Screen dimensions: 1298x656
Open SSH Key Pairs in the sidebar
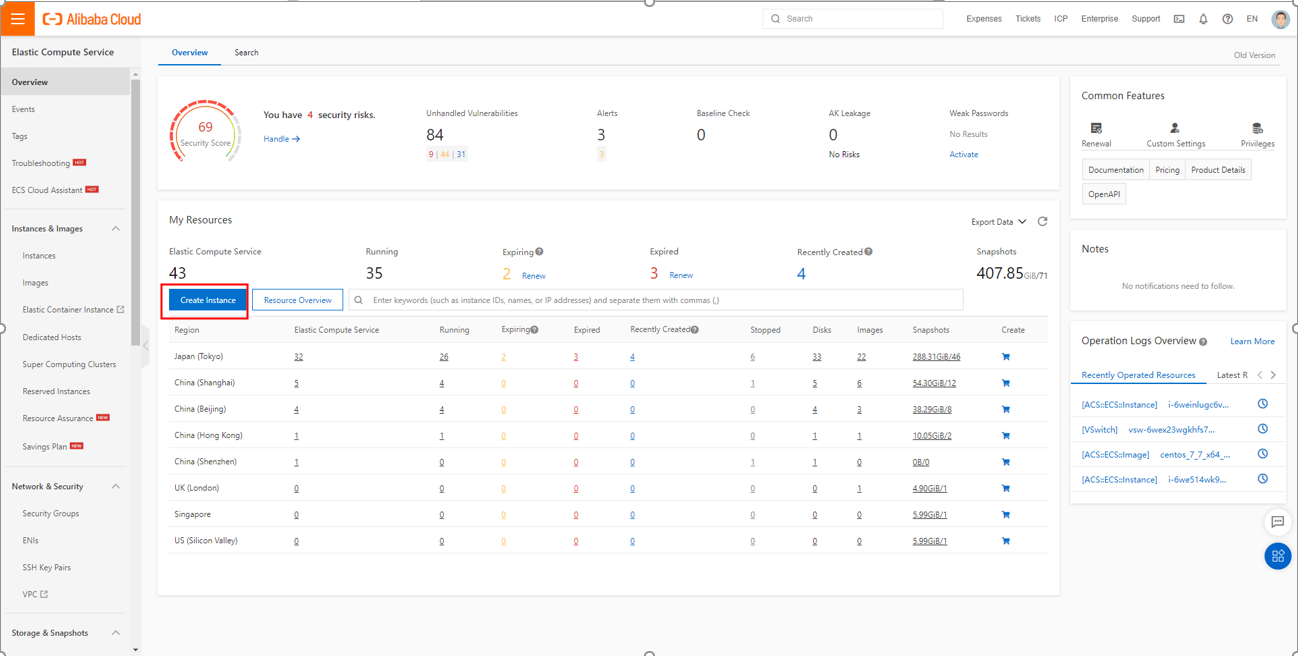(x=47, y=568)
